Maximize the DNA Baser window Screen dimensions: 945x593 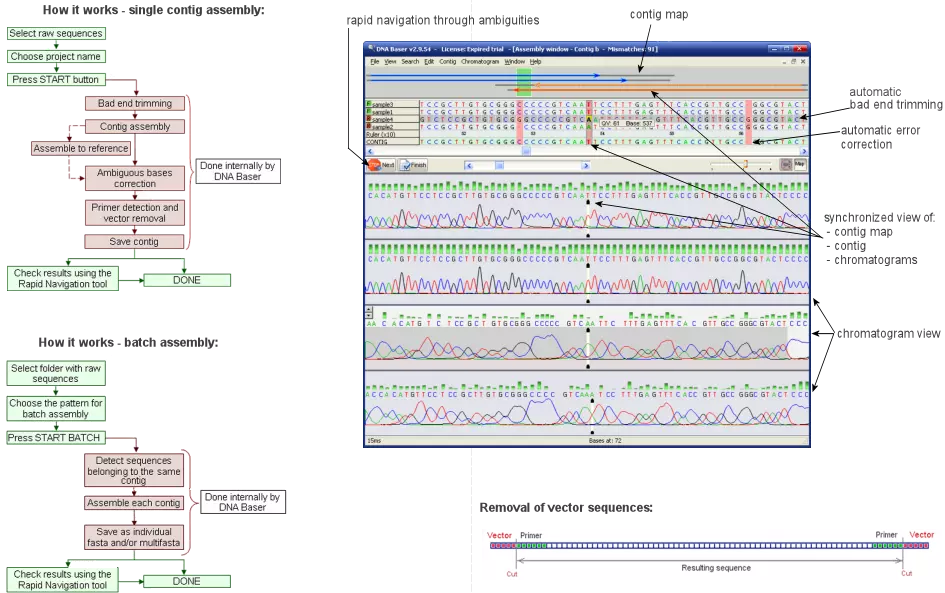786,49
